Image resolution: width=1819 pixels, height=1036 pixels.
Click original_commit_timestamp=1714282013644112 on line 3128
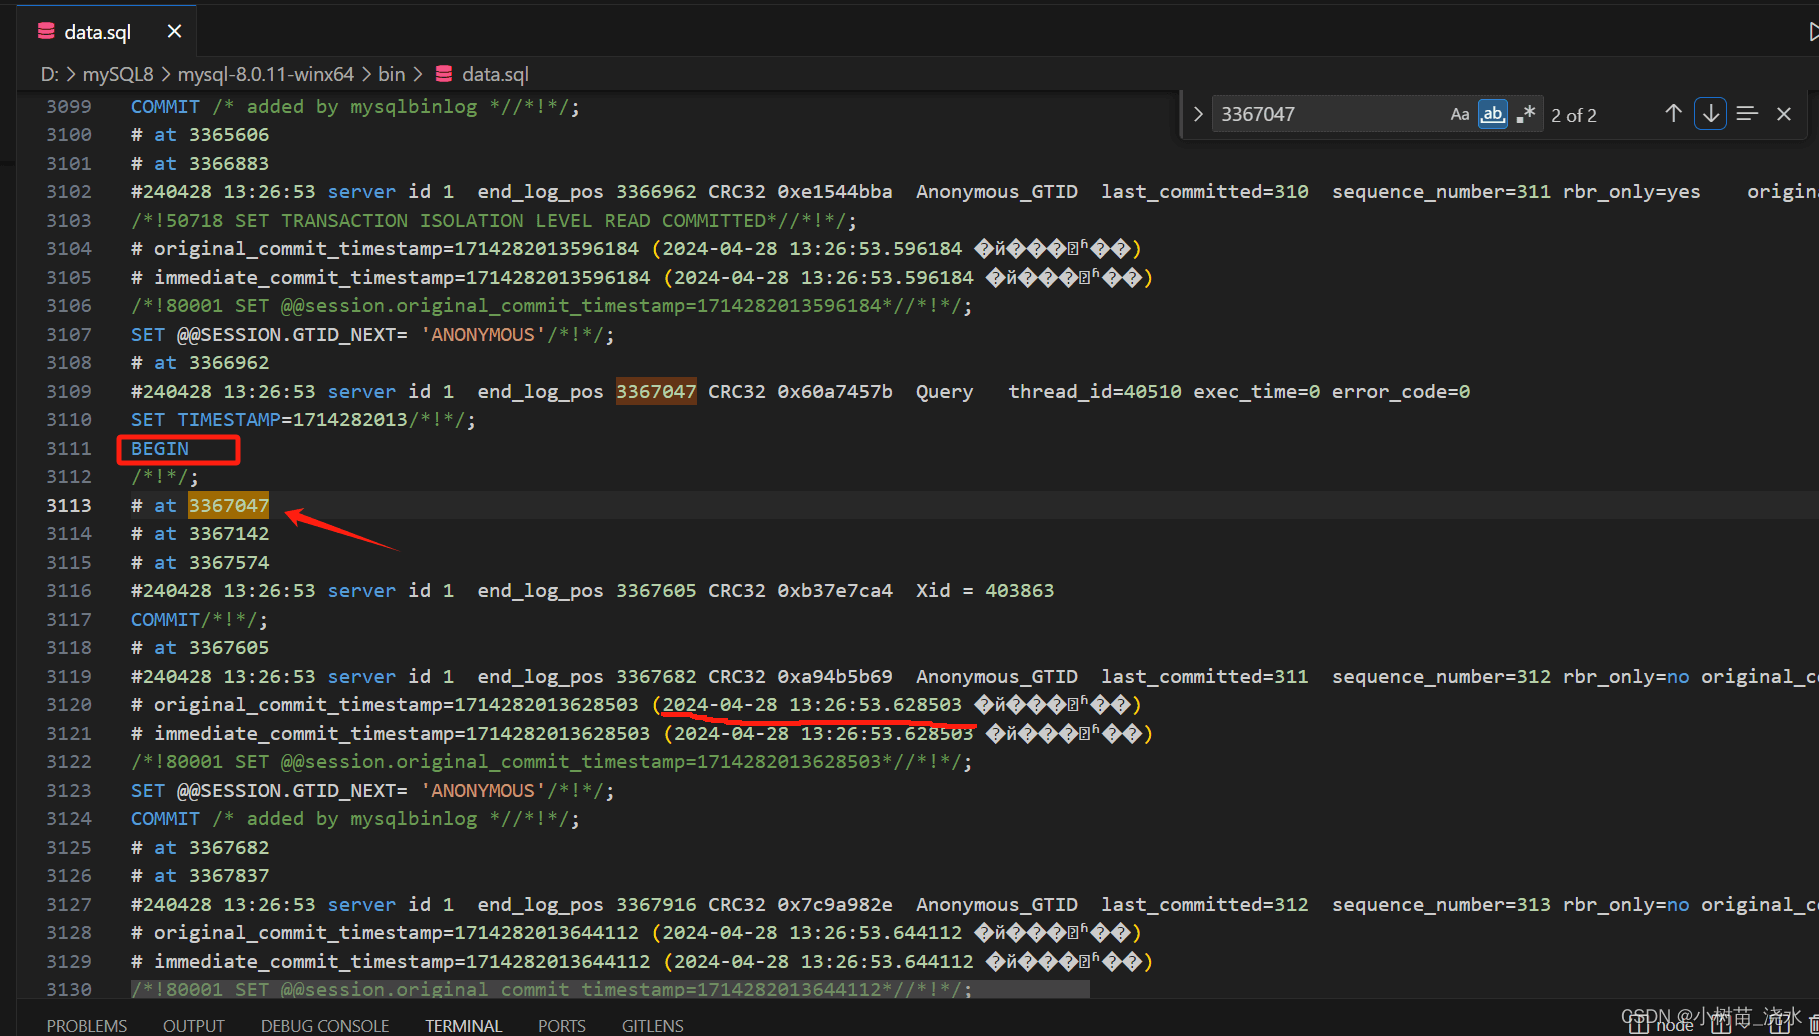[396, 932]
